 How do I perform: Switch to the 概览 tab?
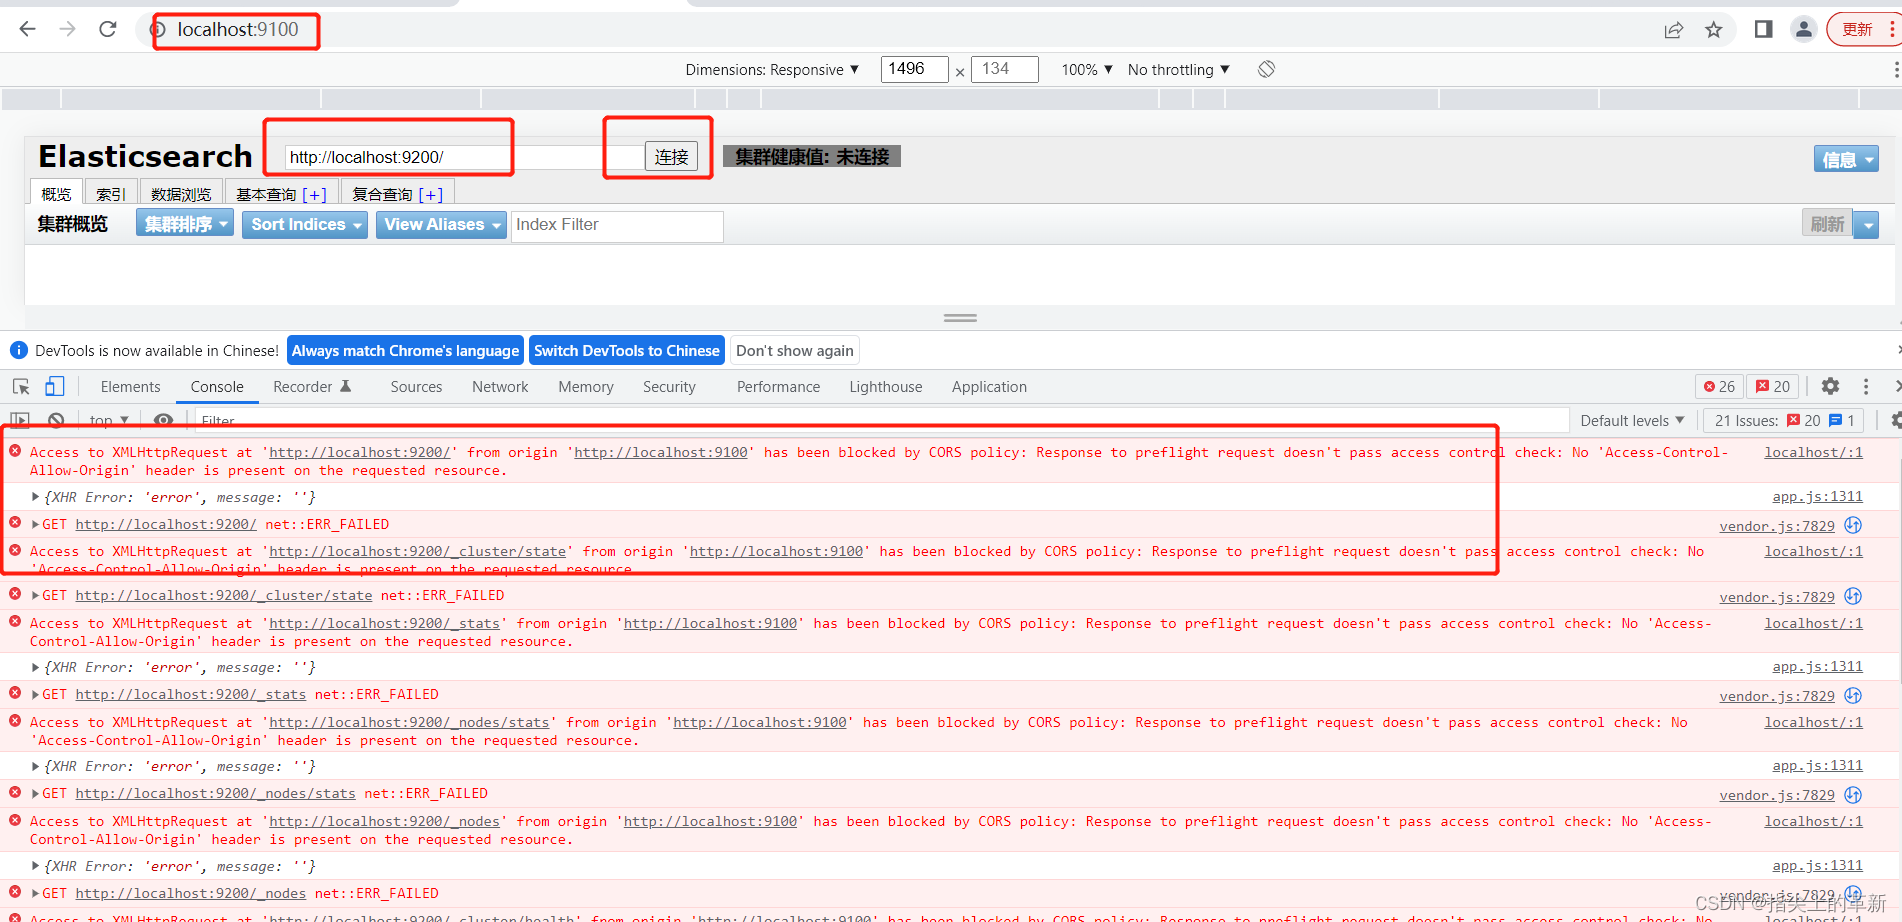tap(56, 194)
